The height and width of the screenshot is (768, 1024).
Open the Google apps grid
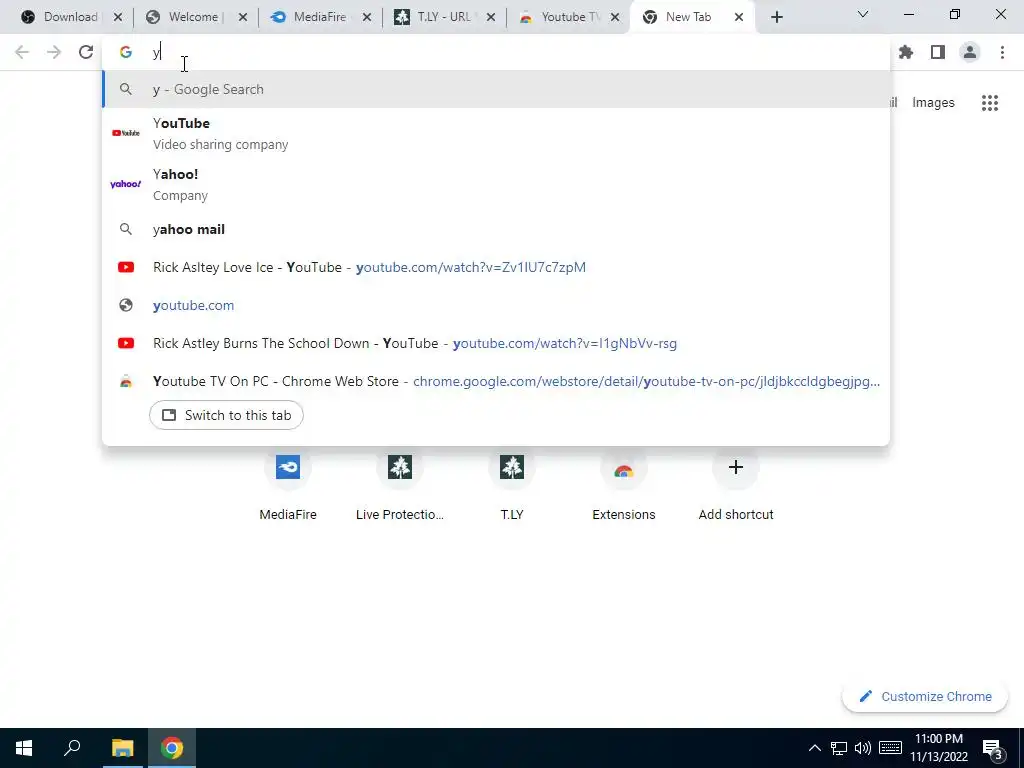990,103
